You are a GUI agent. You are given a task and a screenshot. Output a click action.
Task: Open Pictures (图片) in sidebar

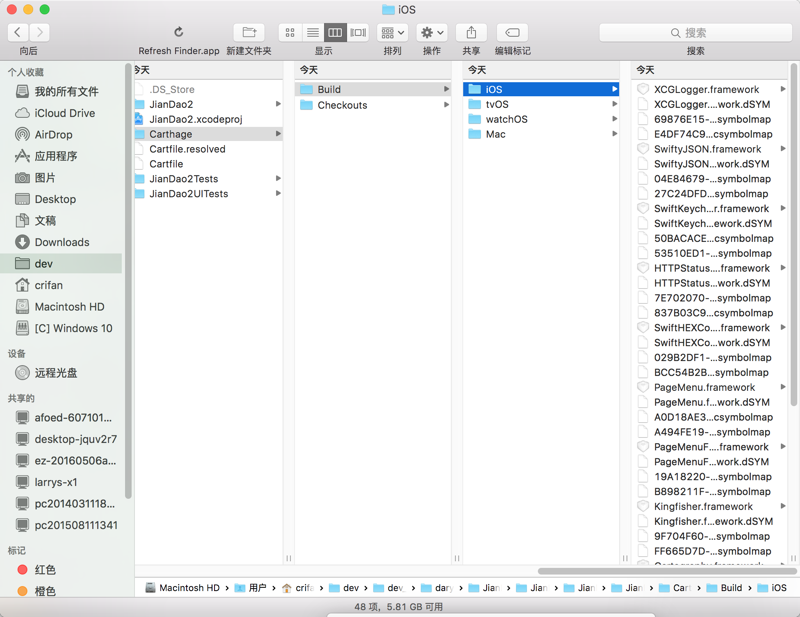[61, 178]
